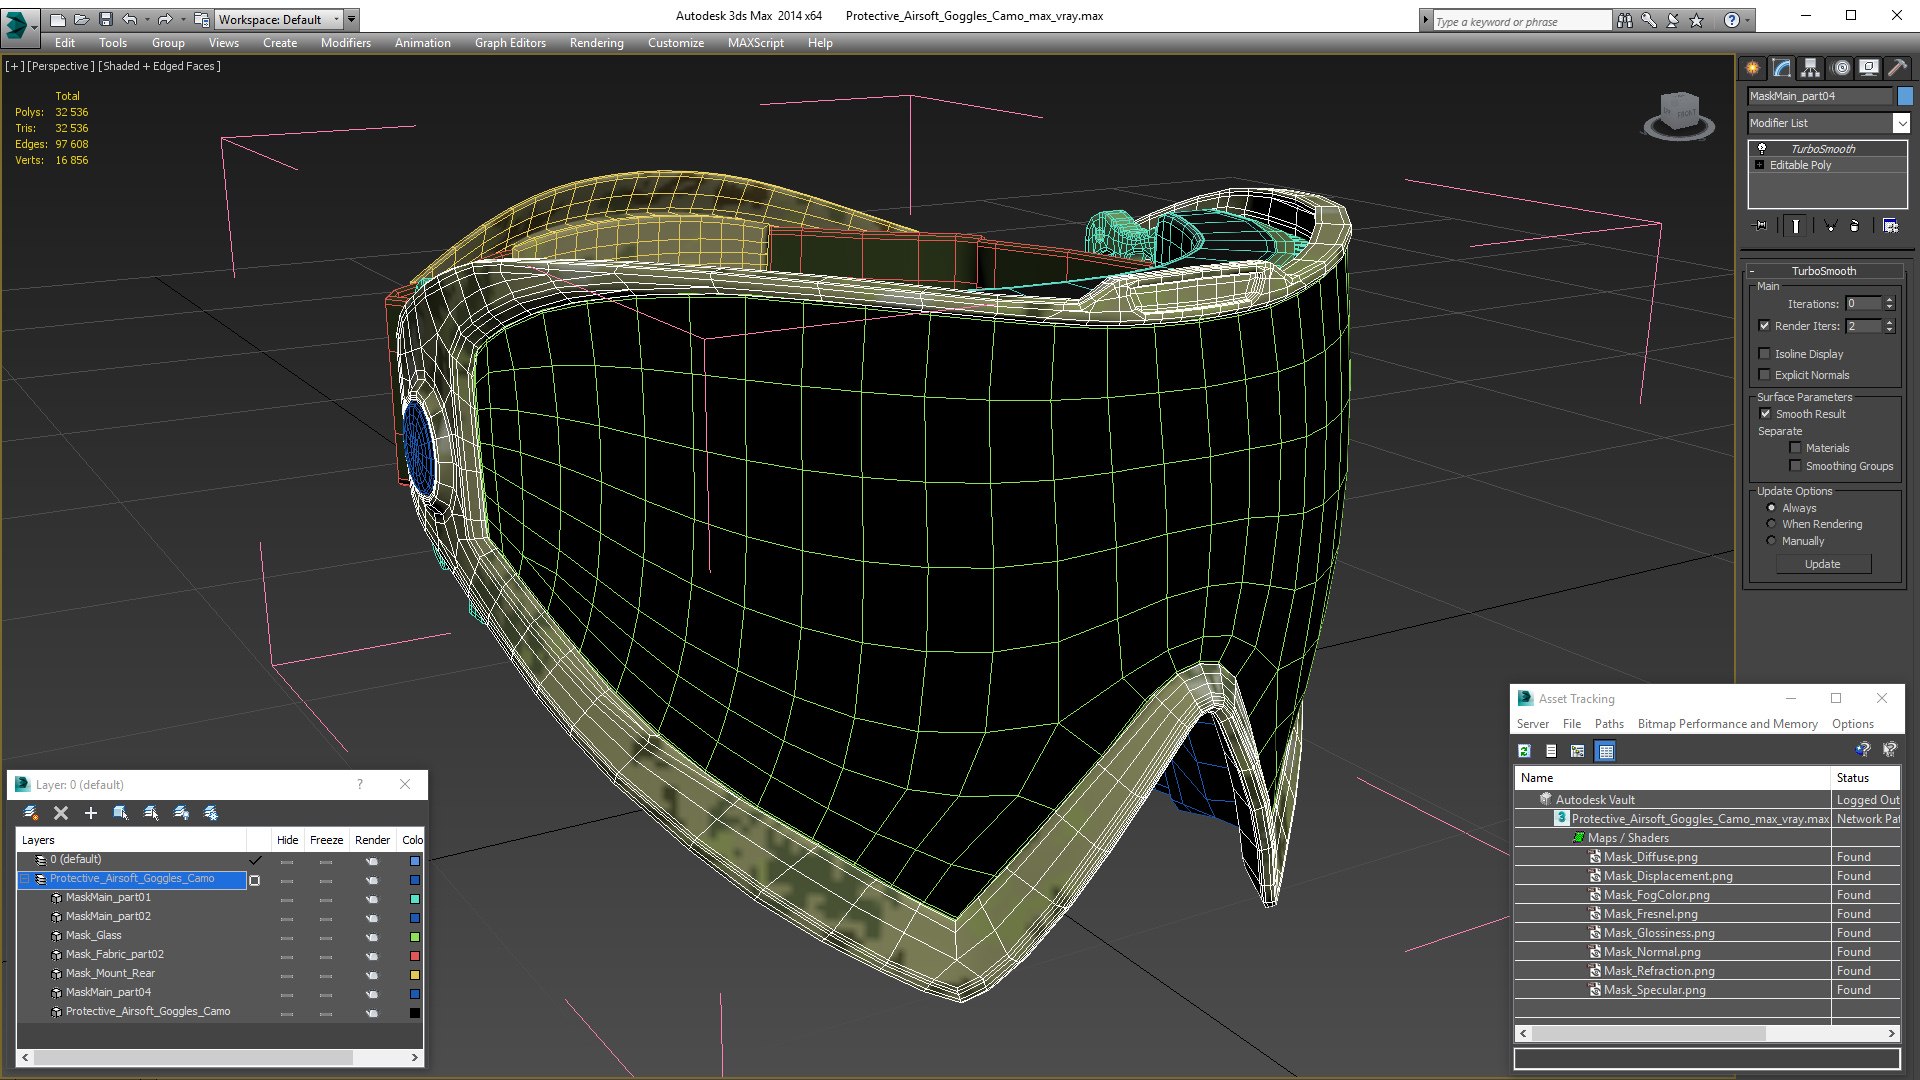Collapse the TurboSmooth rollout header
Image resolution: width=1920 pixels, height=1080 pixels.
pyautogui.click(x=1823, y=271)
